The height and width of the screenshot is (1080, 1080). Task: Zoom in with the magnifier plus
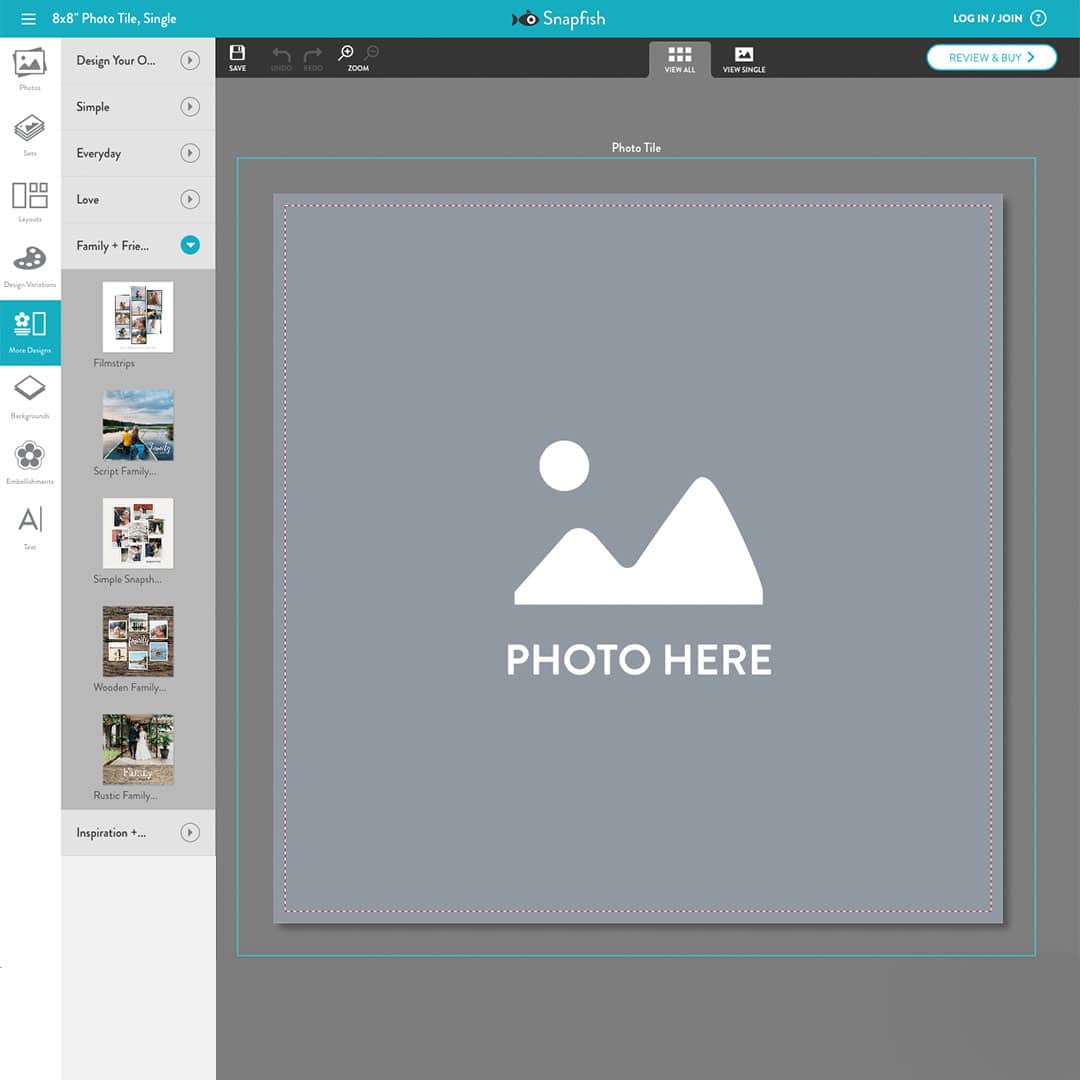346,53
